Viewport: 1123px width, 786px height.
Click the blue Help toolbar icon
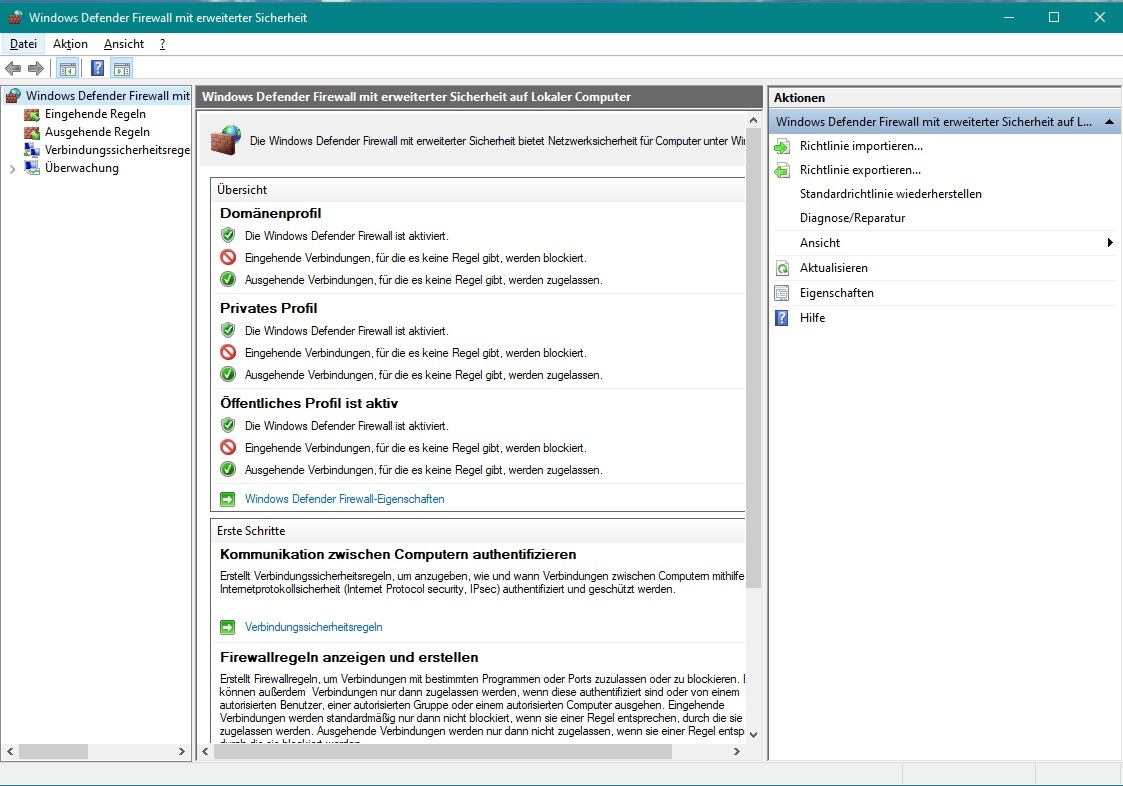point(97,68)
